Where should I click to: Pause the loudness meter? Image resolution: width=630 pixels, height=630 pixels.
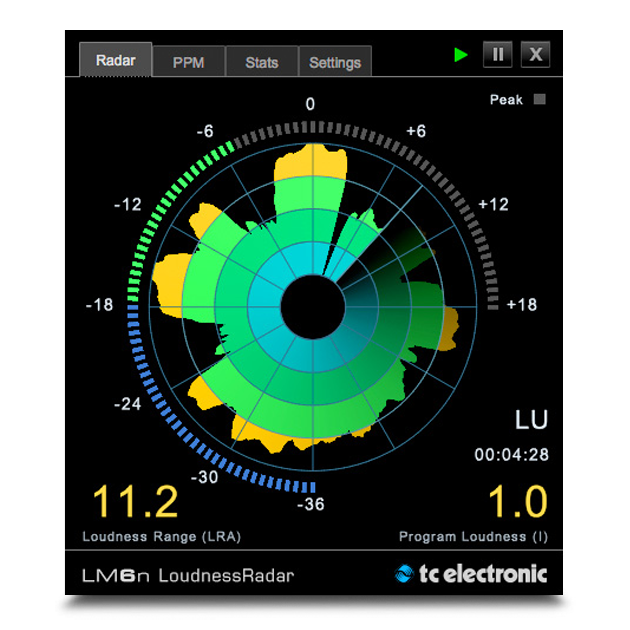[497, 54]
